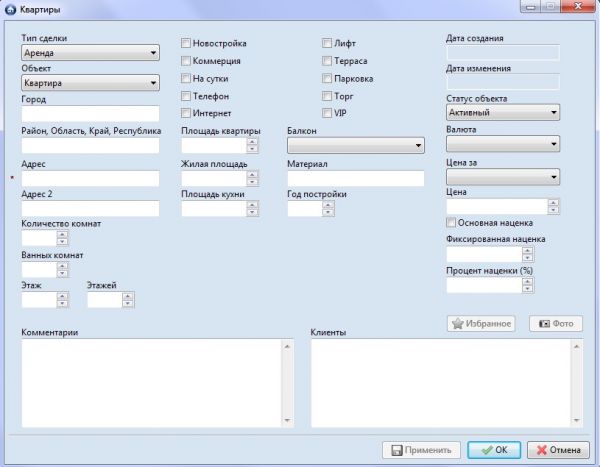Click up arrow of Клиенты scrollbar
This screenshot has width=600, height=467.
[576, 346]
